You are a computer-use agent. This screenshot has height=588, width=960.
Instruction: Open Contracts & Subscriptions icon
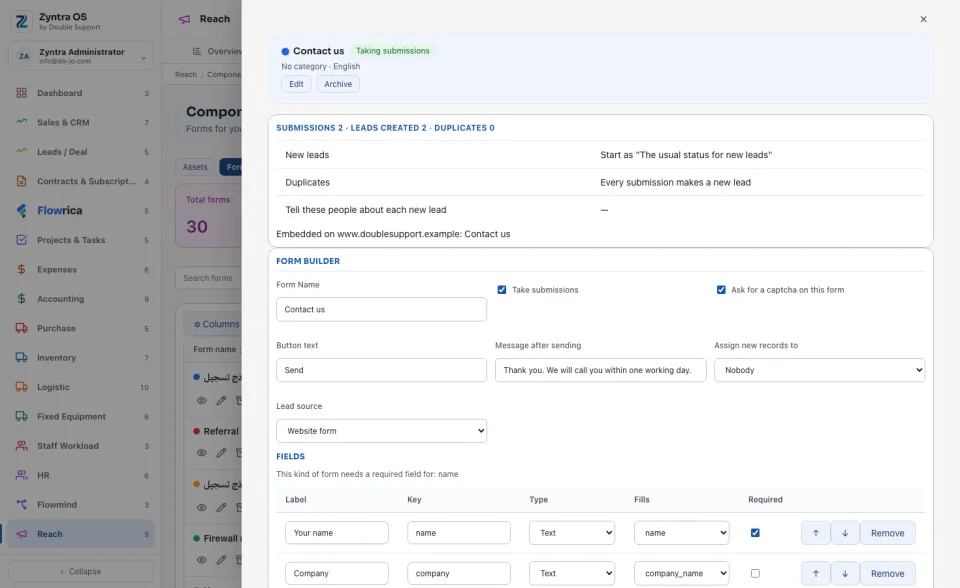tap(21, 181)
